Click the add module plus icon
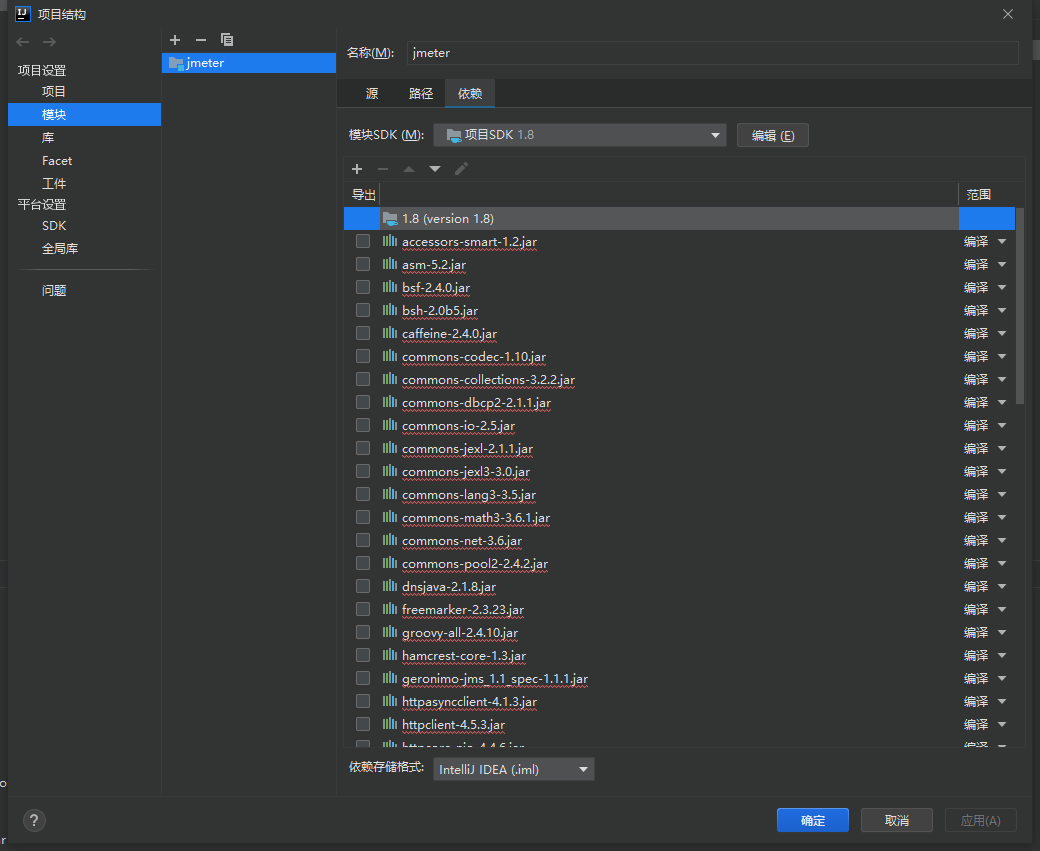This screenshot has height=851, width=1040. pyautogui.click(x=175, y=40)
